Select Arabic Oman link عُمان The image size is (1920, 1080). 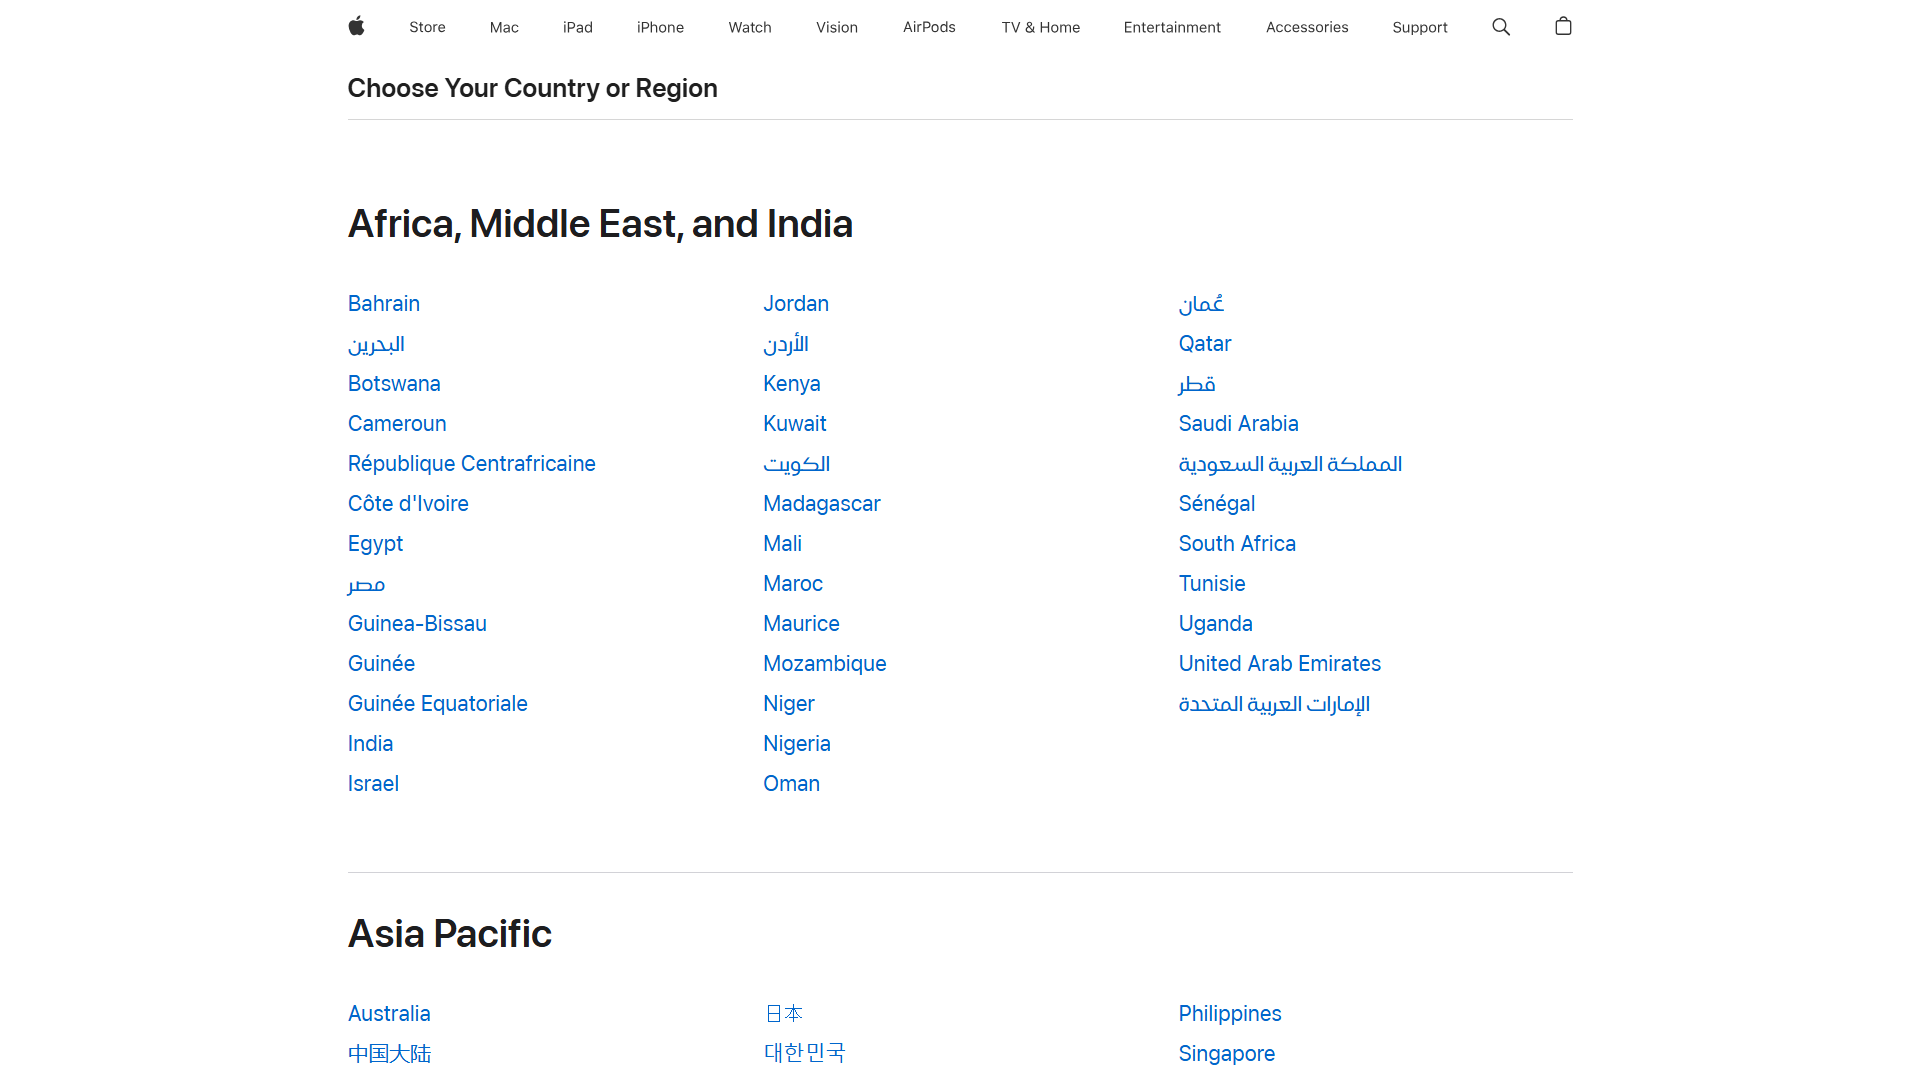[x=1201, y=304]
